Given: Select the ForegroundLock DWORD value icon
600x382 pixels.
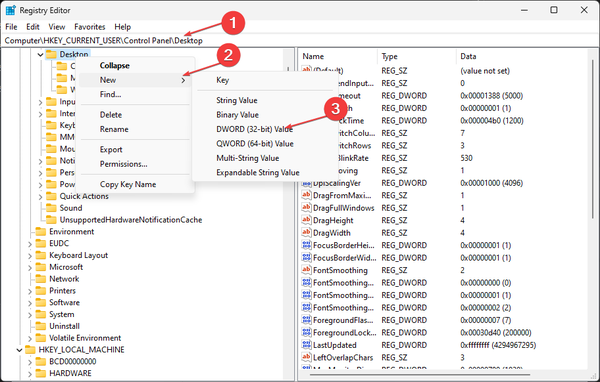Looking at the screenshot, I should tap(306, 332).
